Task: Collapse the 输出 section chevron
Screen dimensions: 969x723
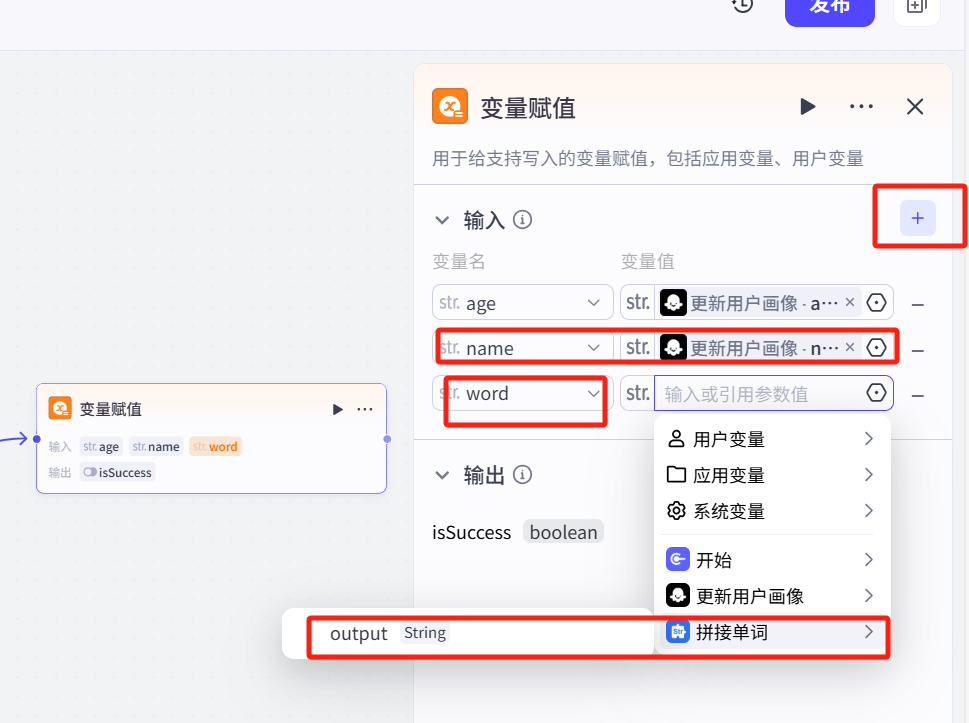Action: [442, 475]
